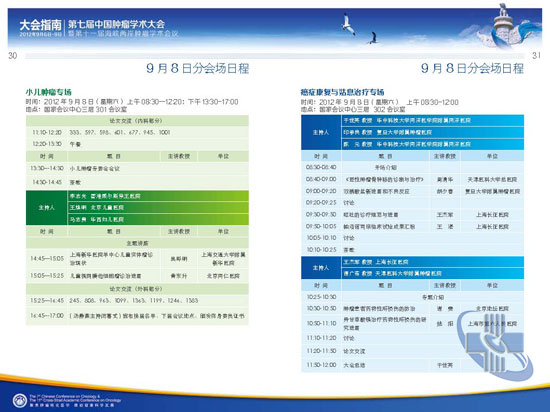Click the left page 9月8日分会场日程 title

[x=198, y=68]
